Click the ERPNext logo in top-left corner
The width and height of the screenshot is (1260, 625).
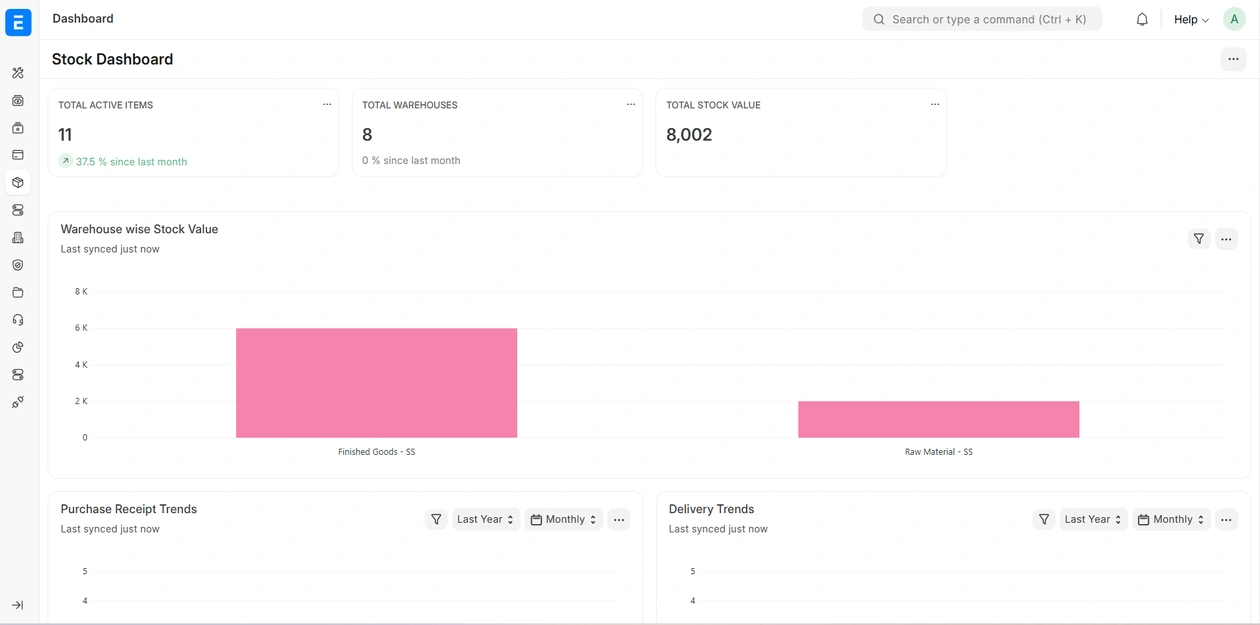[18, 22]
